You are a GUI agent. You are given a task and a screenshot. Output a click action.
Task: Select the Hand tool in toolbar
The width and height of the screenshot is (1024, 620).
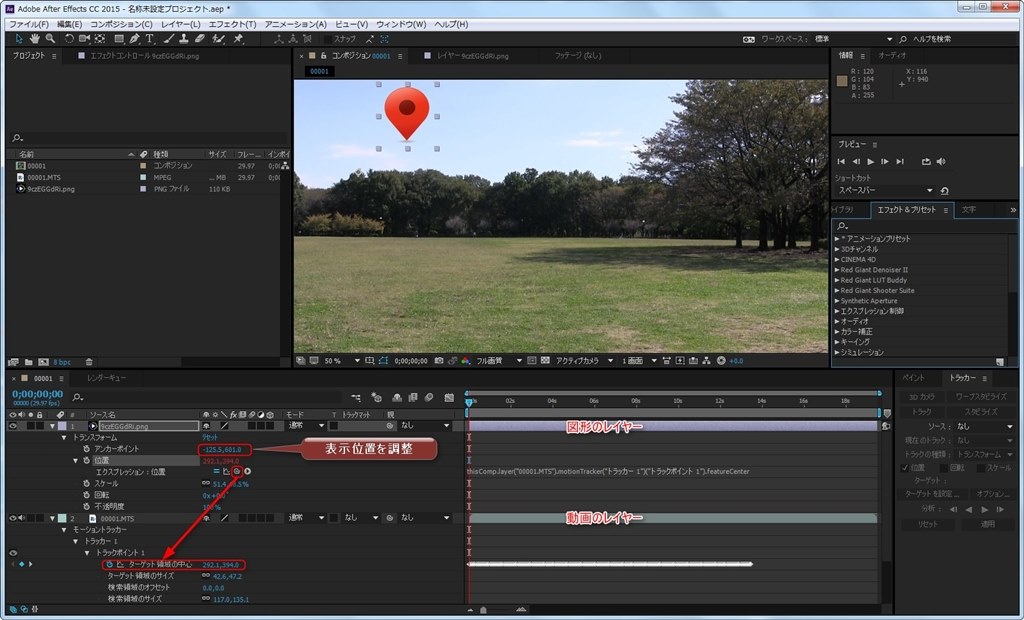point(35,39)
